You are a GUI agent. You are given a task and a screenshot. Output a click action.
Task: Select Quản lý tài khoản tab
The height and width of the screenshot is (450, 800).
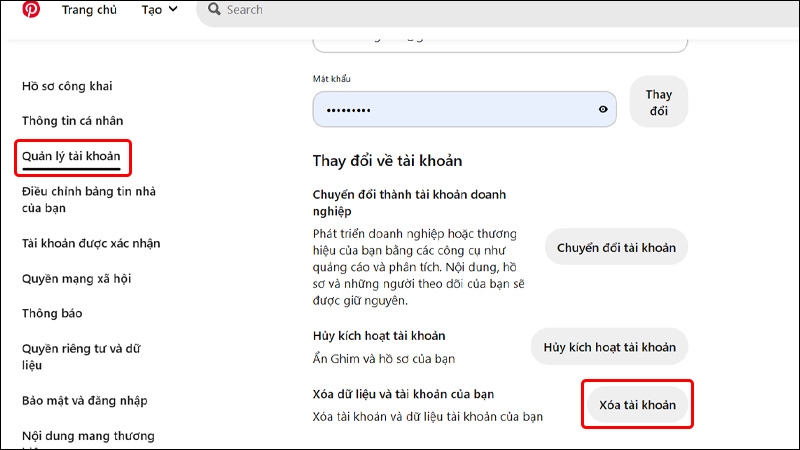pyautogui.click(x=71, y=156)
